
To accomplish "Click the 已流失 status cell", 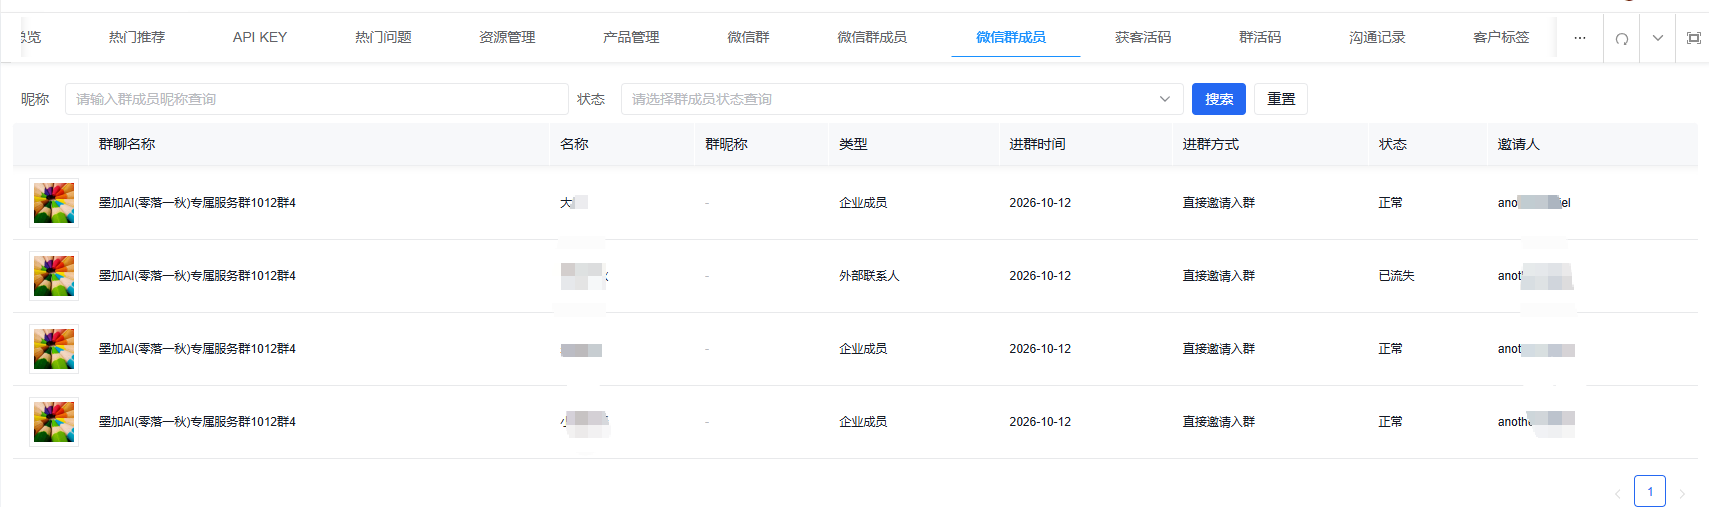I will tap(1396, 276).
